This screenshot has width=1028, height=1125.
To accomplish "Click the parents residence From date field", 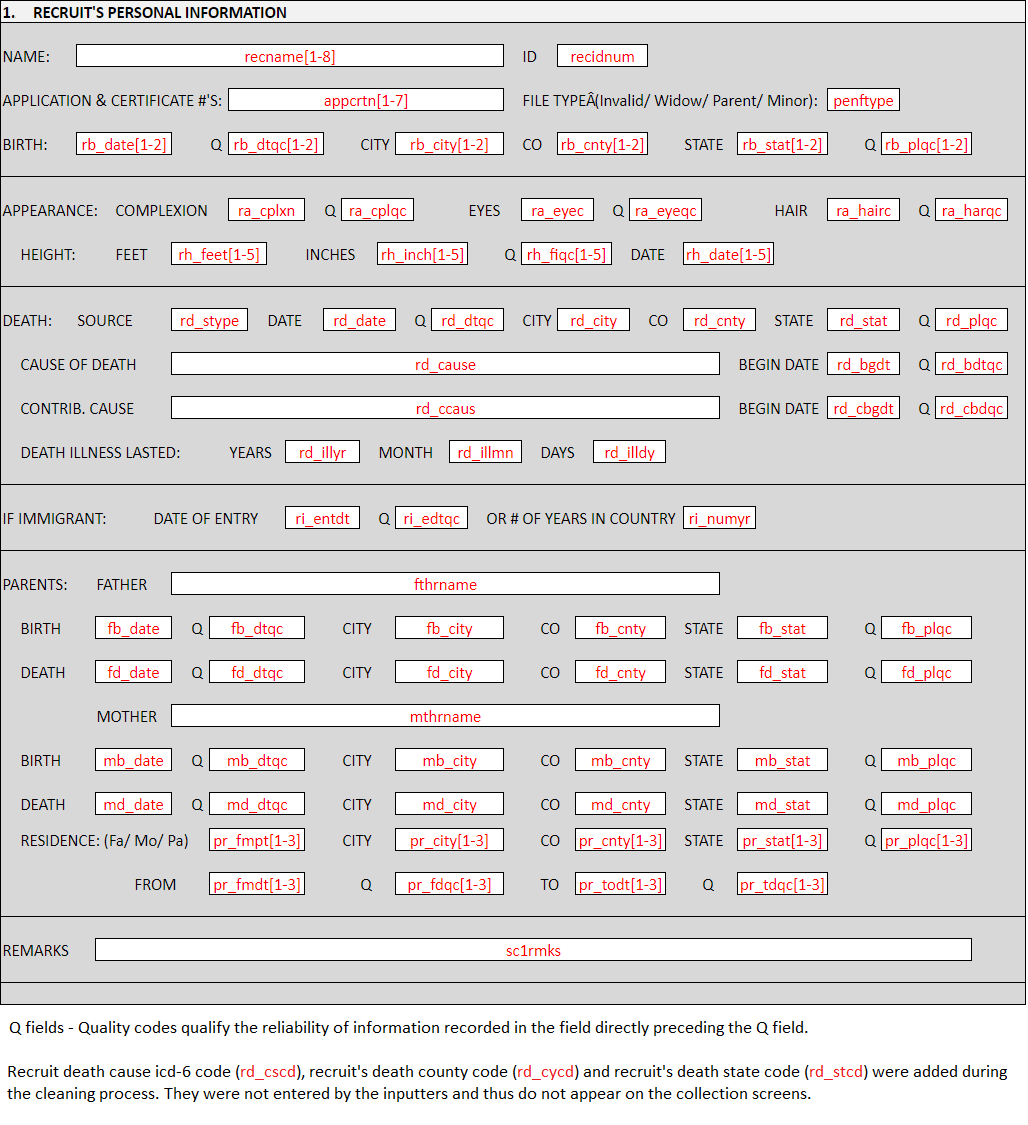I will coord(257,884).
